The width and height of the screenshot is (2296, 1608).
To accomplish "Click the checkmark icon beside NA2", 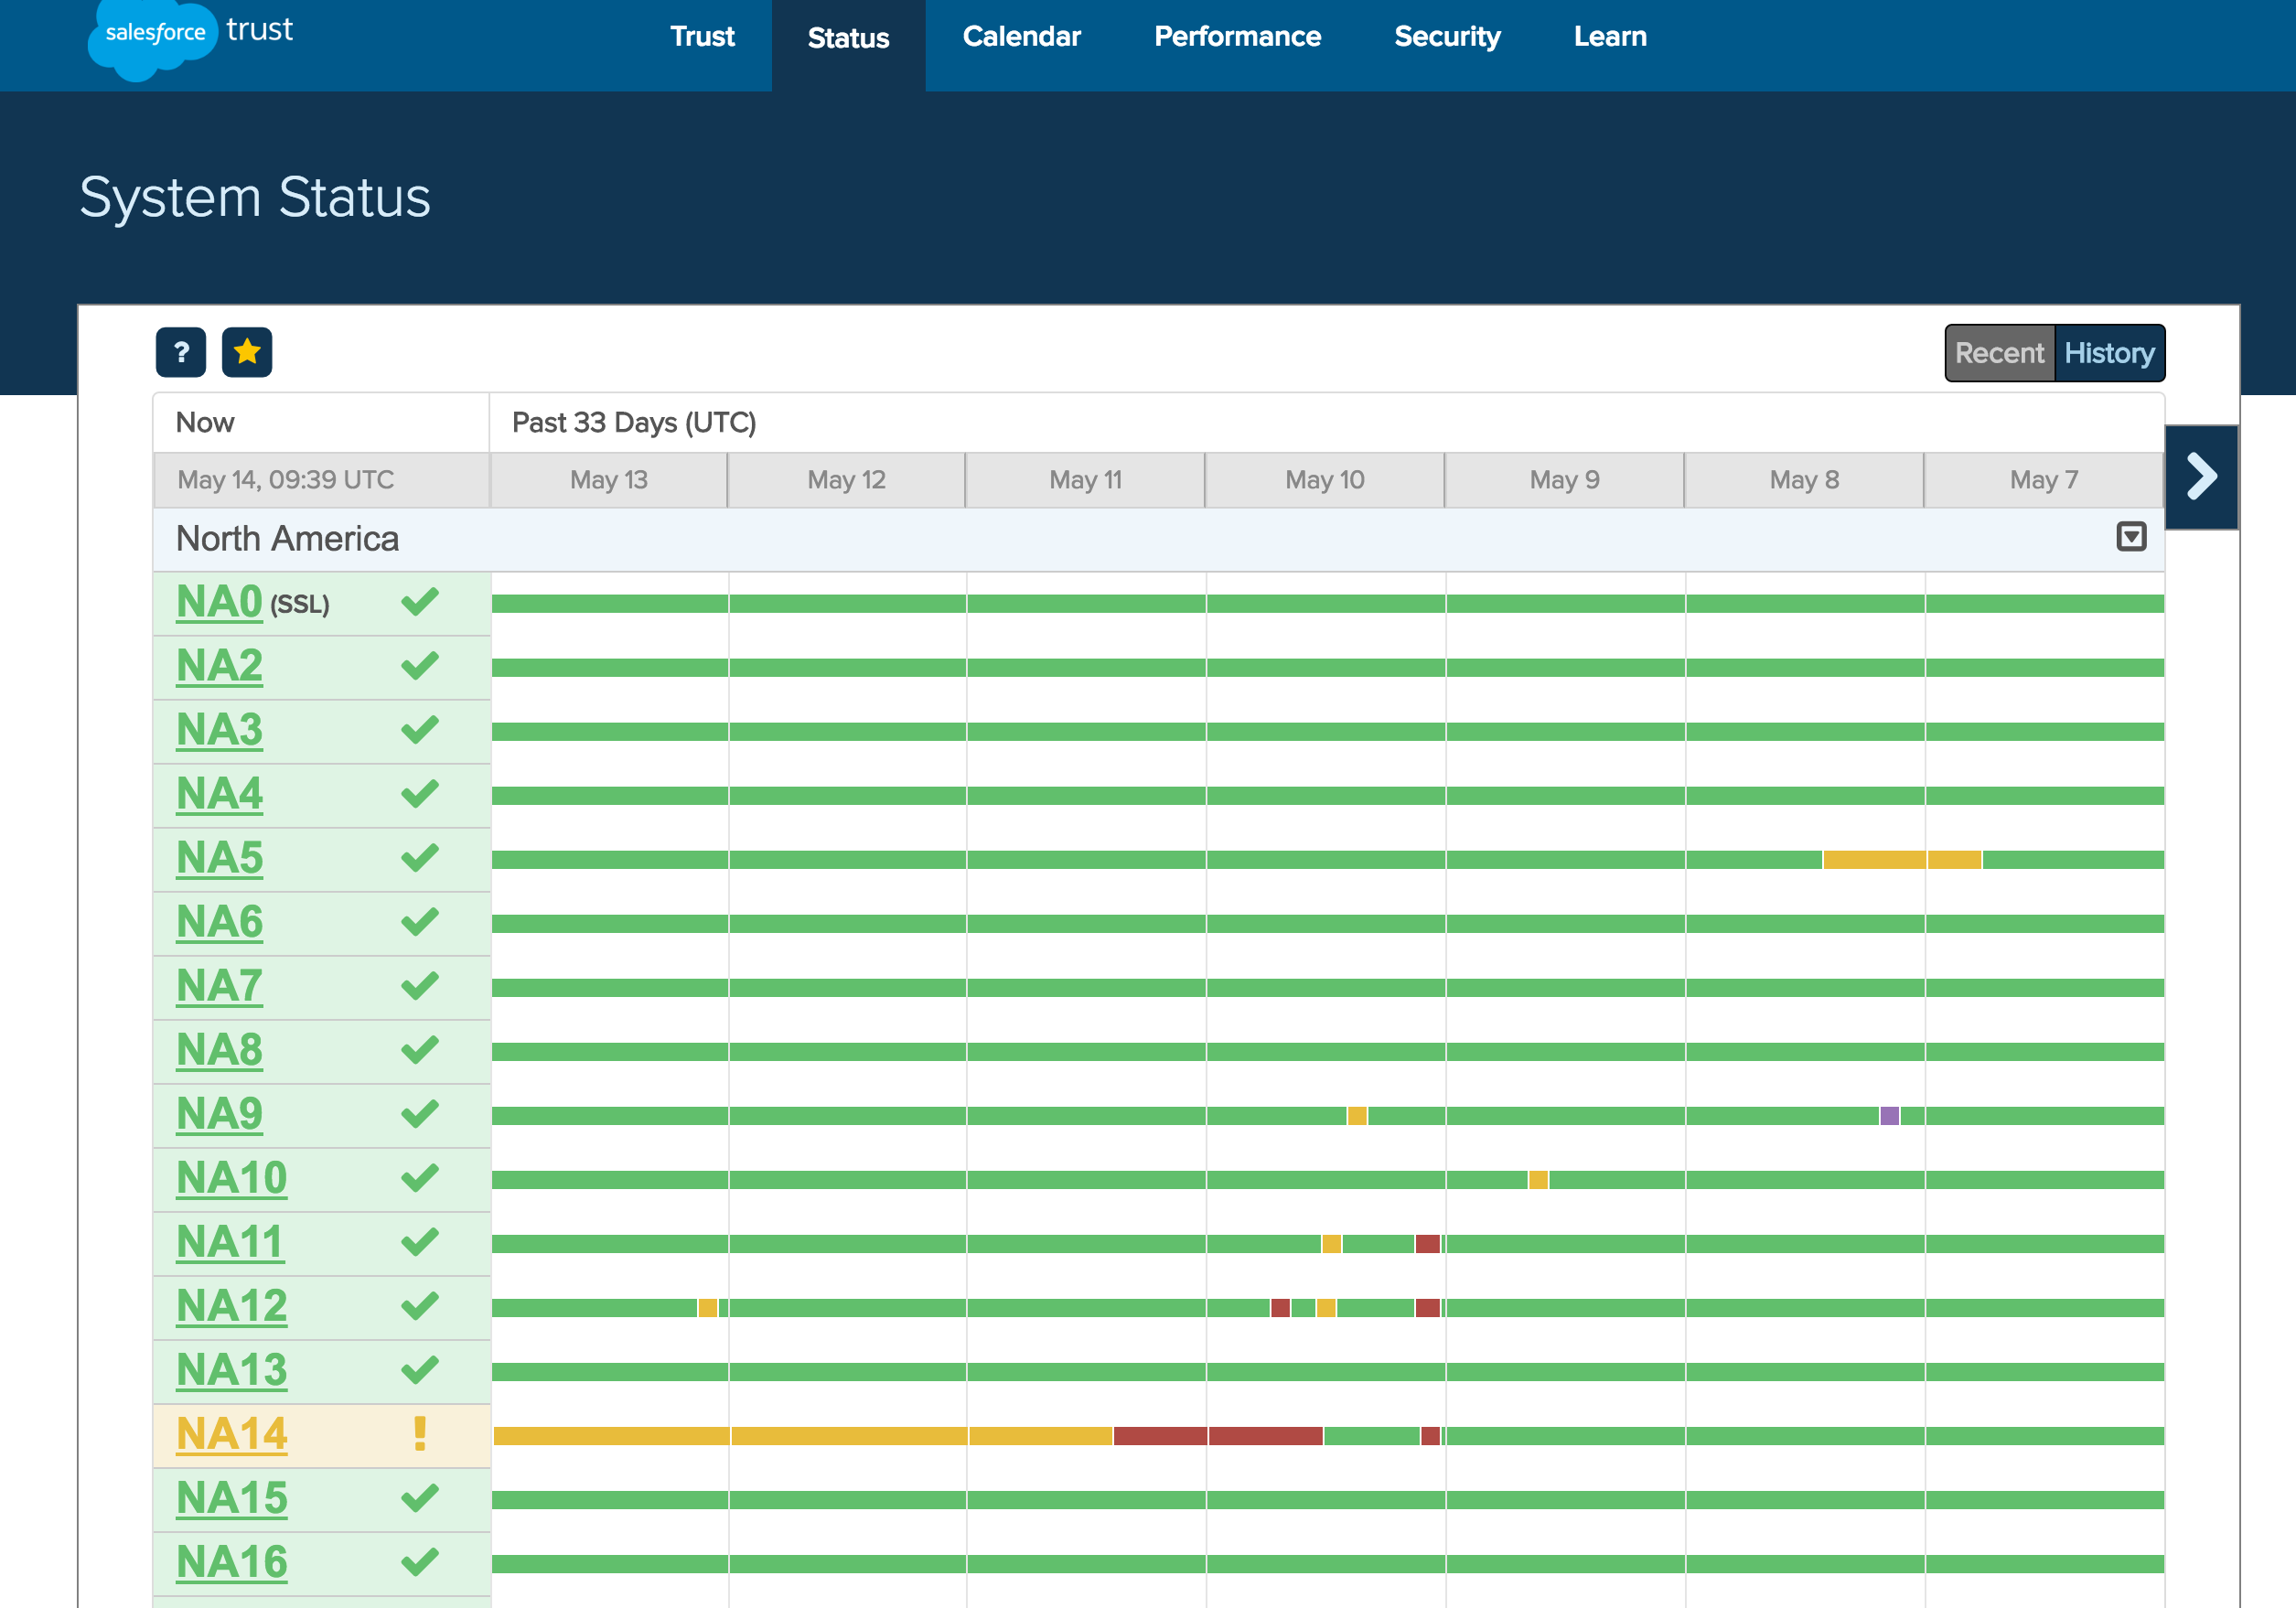I will click(419, 666).
